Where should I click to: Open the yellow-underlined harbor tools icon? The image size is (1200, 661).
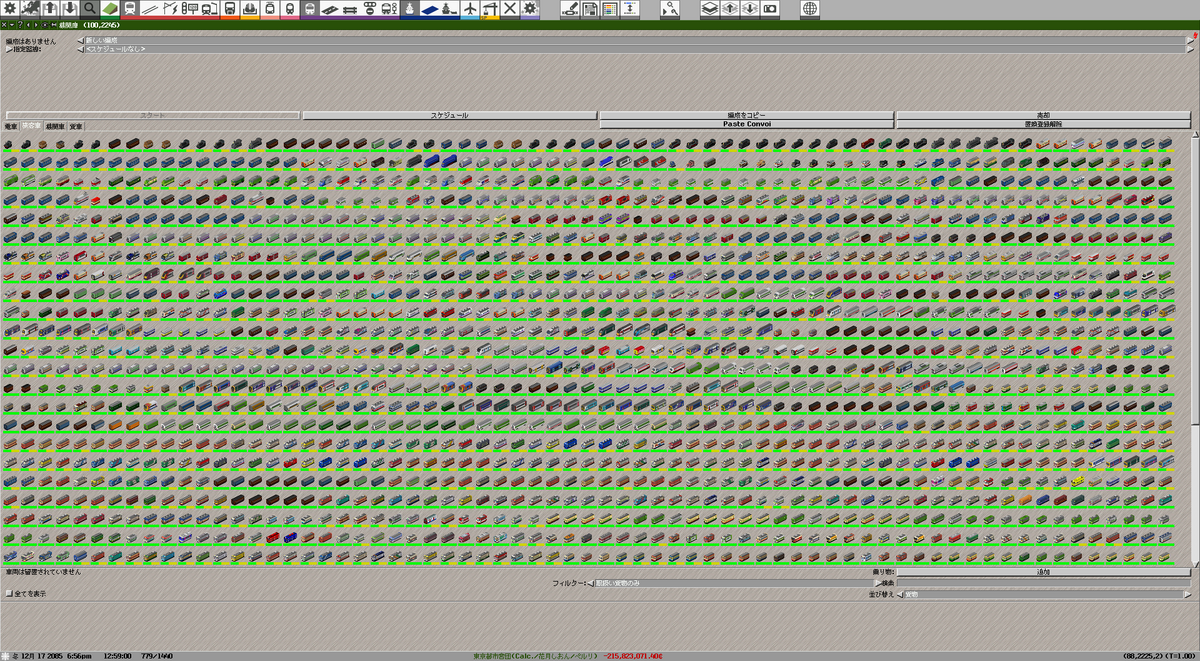250,10
